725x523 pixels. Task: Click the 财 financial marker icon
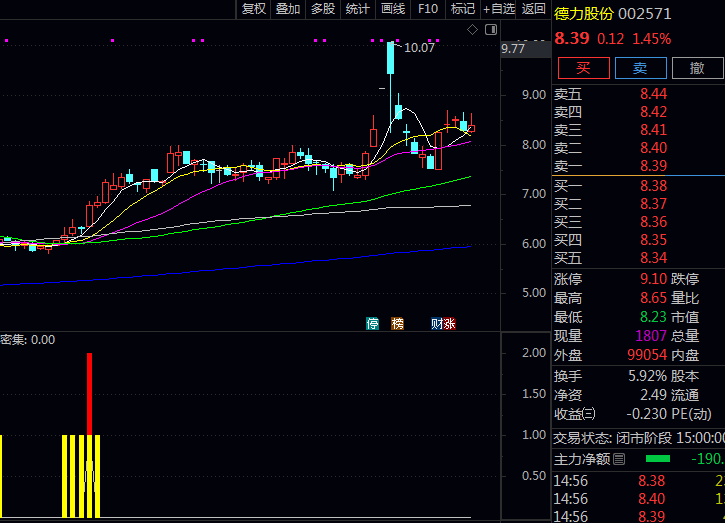coord(437,324)
